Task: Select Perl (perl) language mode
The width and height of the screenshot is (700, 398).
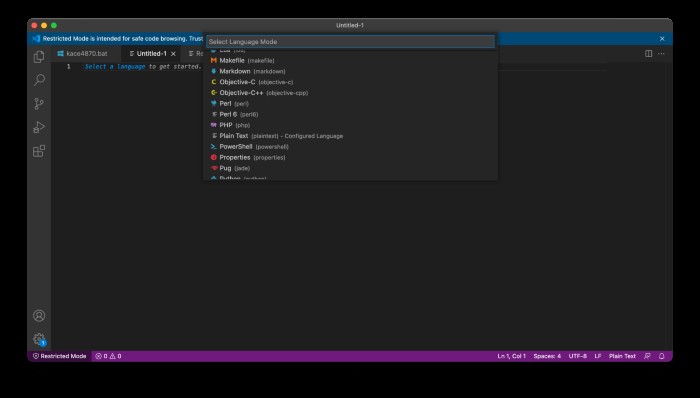Action: coord(350,104)
